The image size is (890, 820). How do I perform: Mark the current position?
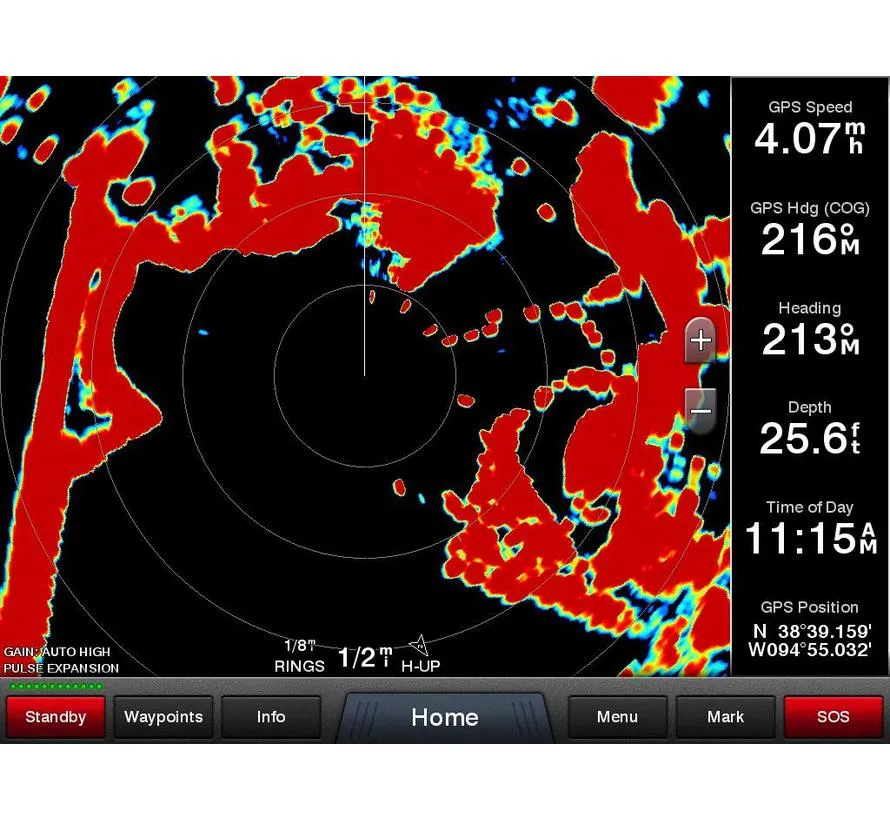(725, 717)
